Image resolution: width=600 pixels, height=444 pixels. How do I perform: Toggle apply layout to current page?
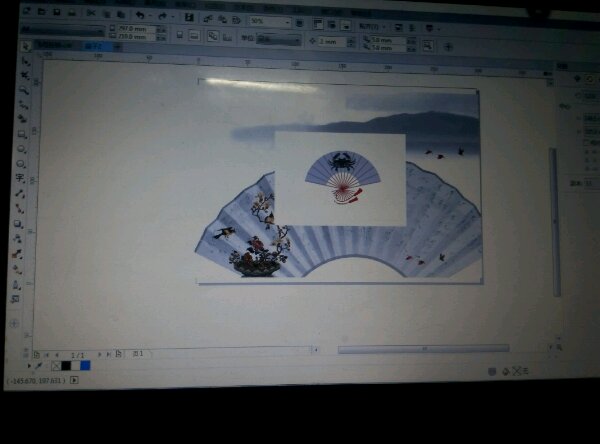click(227, 37)
